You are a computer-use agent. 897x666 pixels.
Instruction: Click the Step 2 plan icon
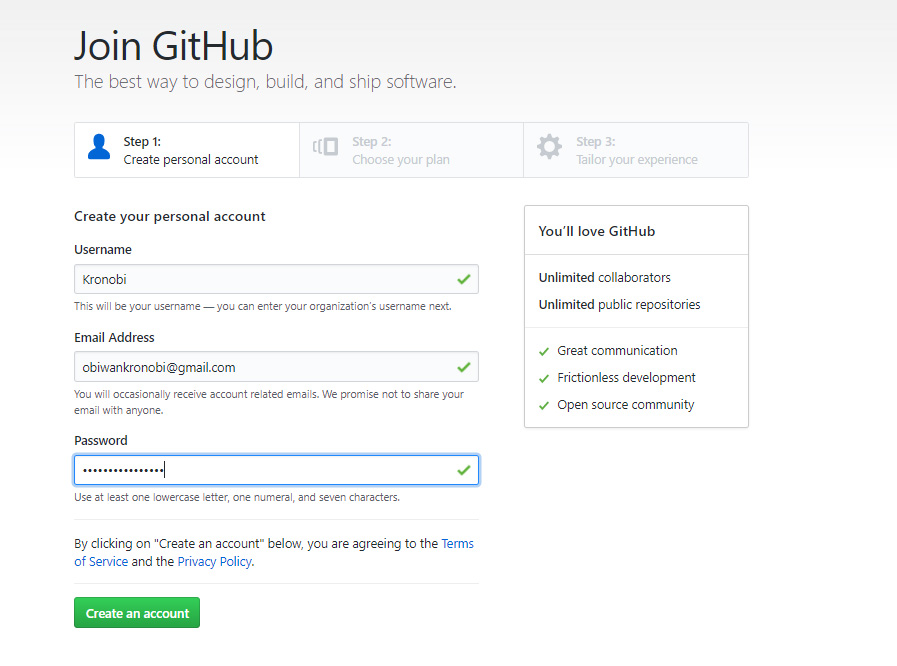(x=326, y=148)
